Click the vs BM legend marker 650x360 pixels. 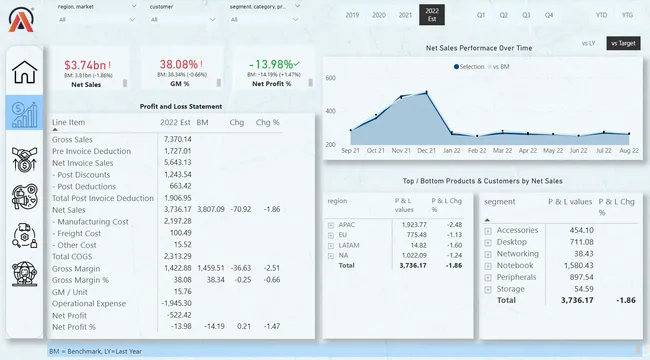(490, 67)
